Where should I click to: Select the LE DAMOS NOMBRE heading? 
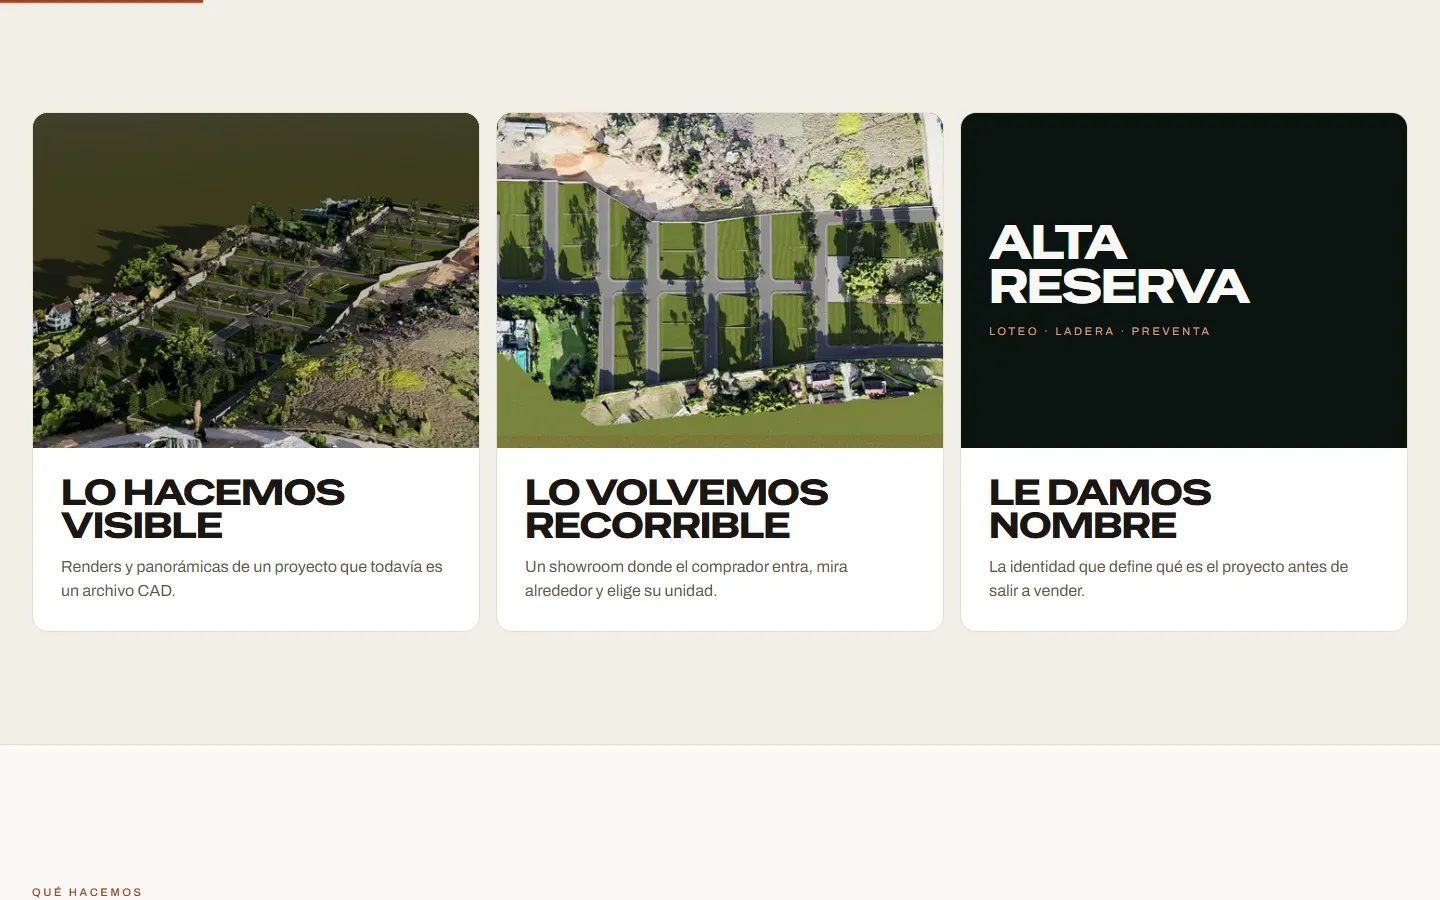(x=1100, y=508)
